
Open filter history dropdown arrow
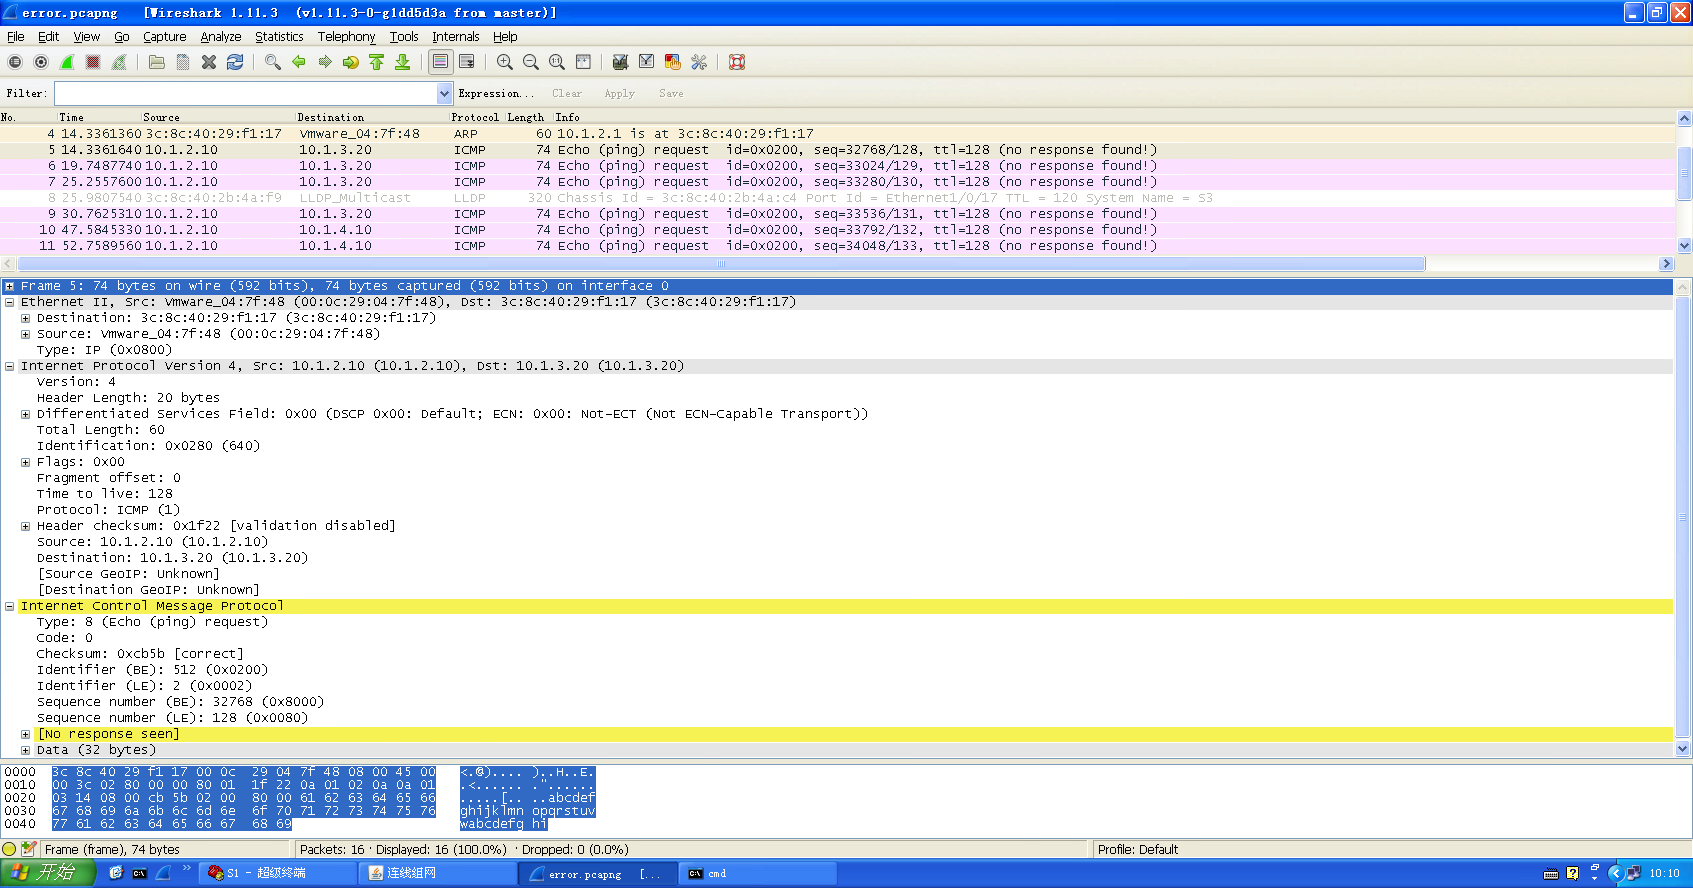click(x=445, y=93)
